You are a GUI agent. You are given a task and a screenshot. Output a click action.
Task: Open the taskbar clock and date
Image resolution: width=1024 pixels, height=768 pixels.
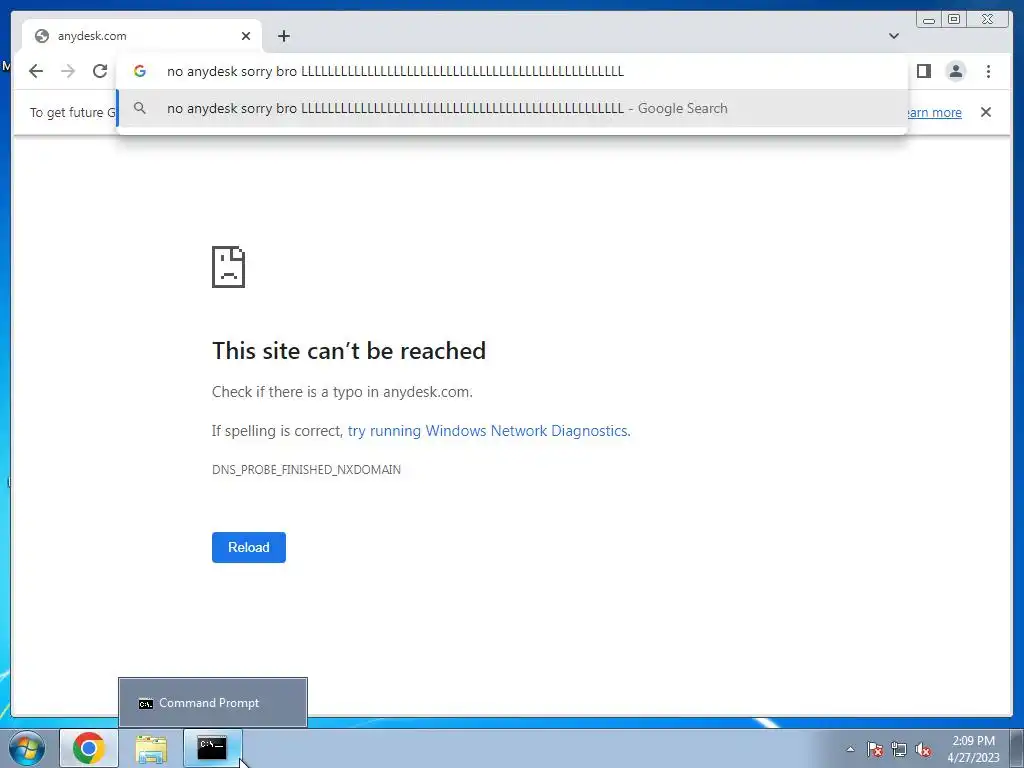click(973, 749)
